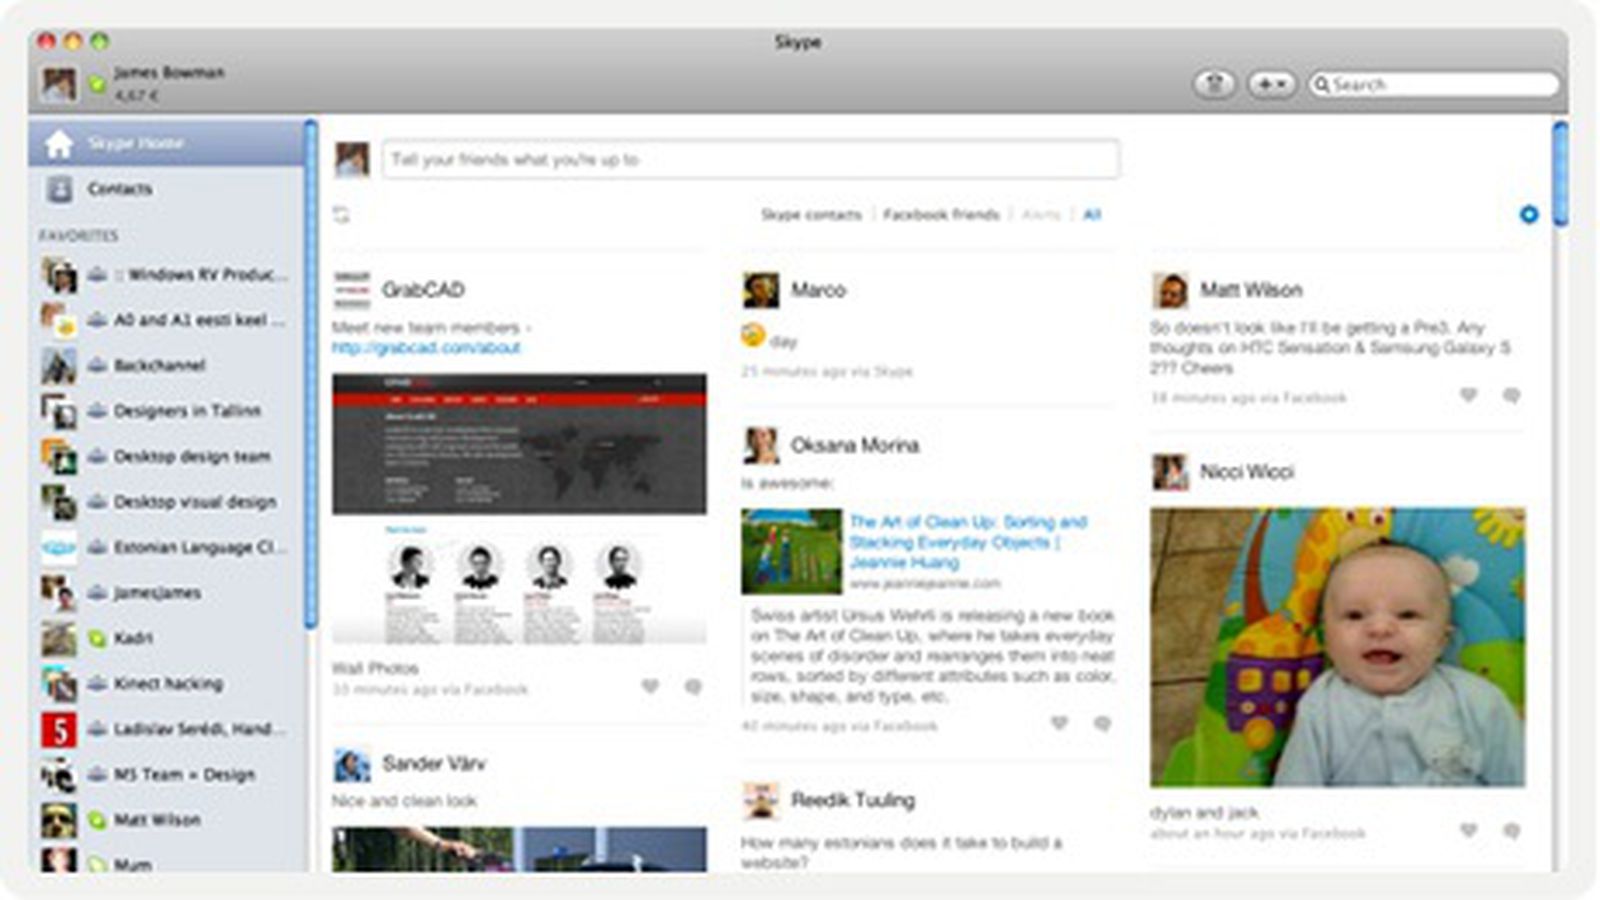Viewport: 1600px width, 900px height.
Task: Click the mood message input field
Action: pyautogui.click(x=750, y=160)
